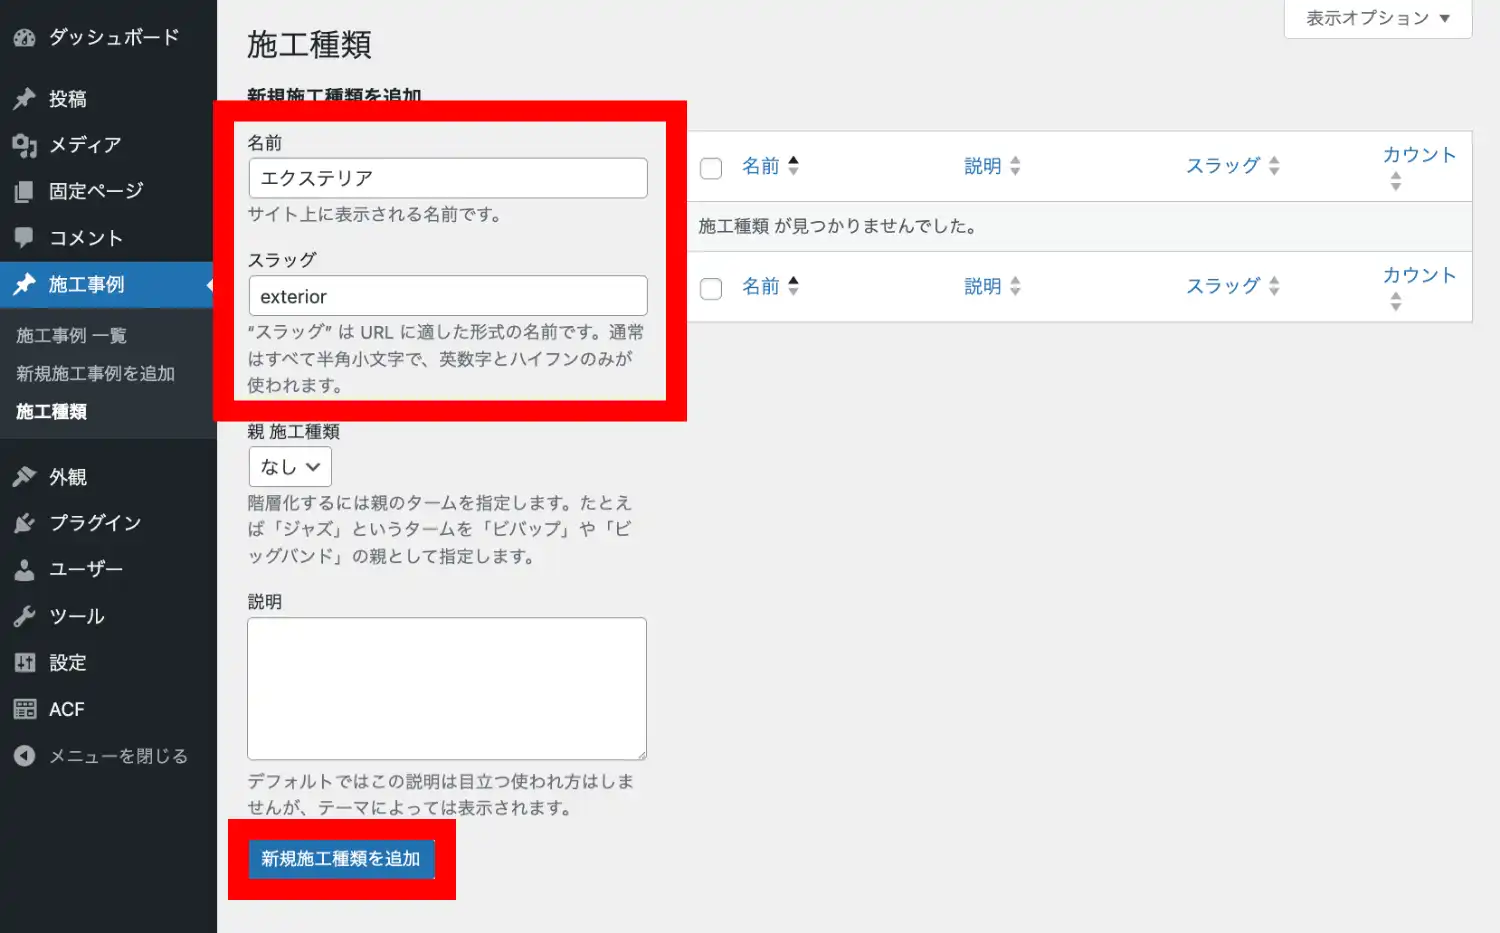Click the user icon beside ユーザー
The height and width of the screenshot is (933, 1500).
tap(24, 570)
